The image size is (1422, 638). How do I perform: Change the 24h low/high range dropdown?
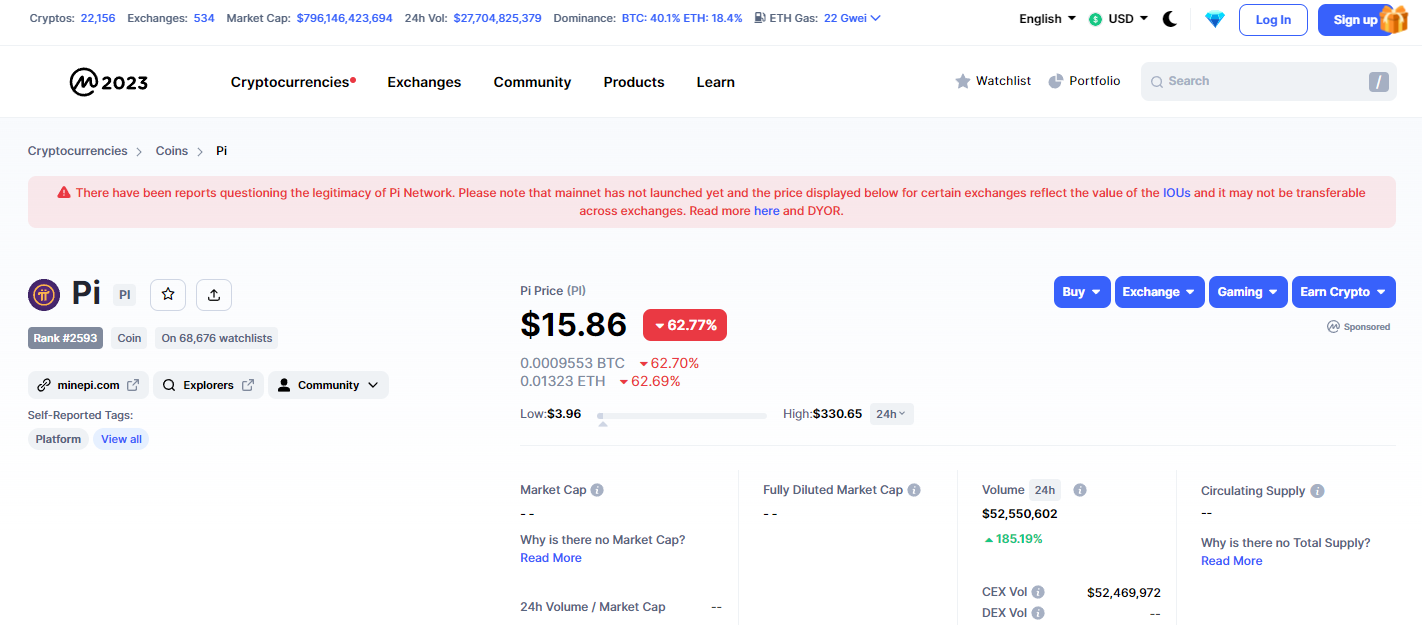click(892, 414)
